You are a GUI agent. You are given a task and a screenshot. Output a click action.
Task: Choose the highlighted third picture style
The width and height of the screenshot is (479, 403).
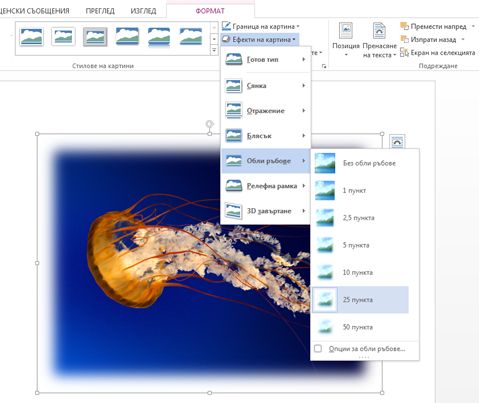pyautogui.click(x=95, y=37)
